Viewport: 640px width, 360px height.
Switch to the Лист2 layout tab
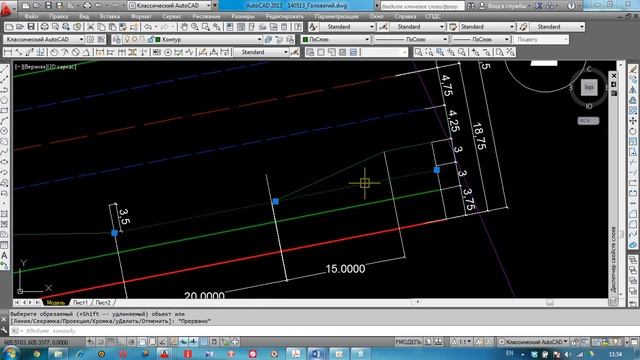click(103, 302)
